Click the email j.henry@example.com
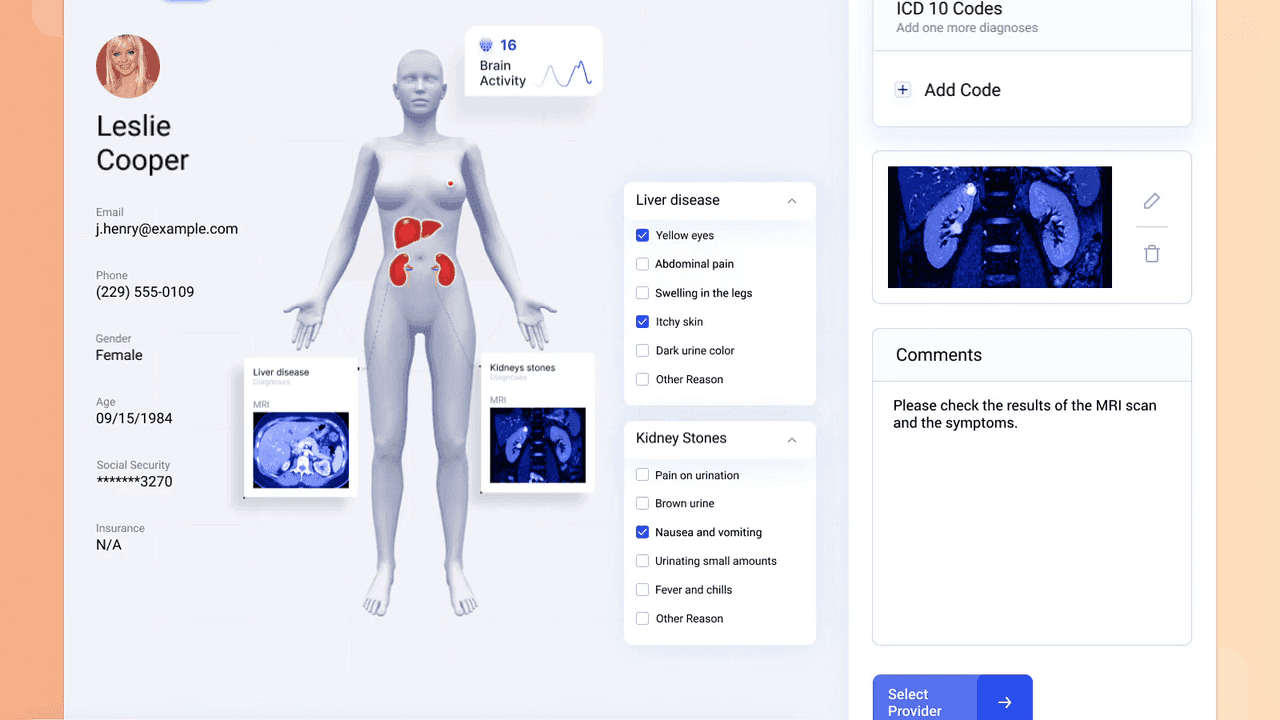1280x720 pixels. click(x=167, y=229)
